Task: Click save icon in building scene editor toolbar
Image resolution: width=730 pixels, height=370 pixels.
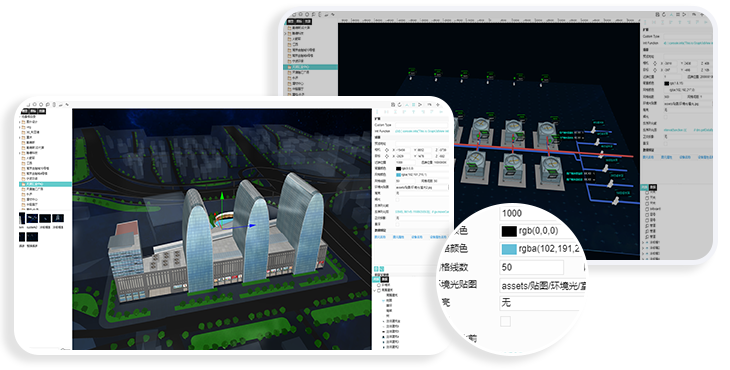Action: 393,105
